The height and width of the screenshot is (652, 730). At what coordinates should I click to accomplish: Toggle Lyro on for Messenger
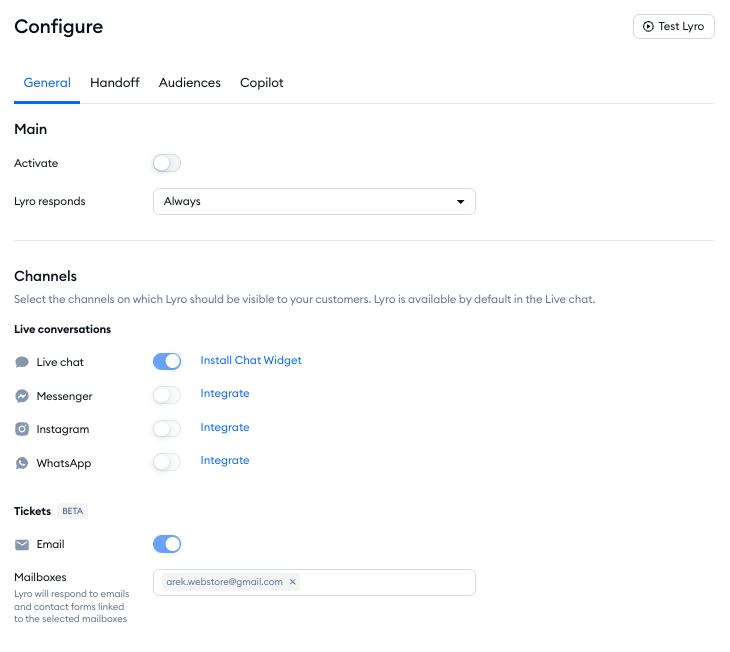click(167, 395)
